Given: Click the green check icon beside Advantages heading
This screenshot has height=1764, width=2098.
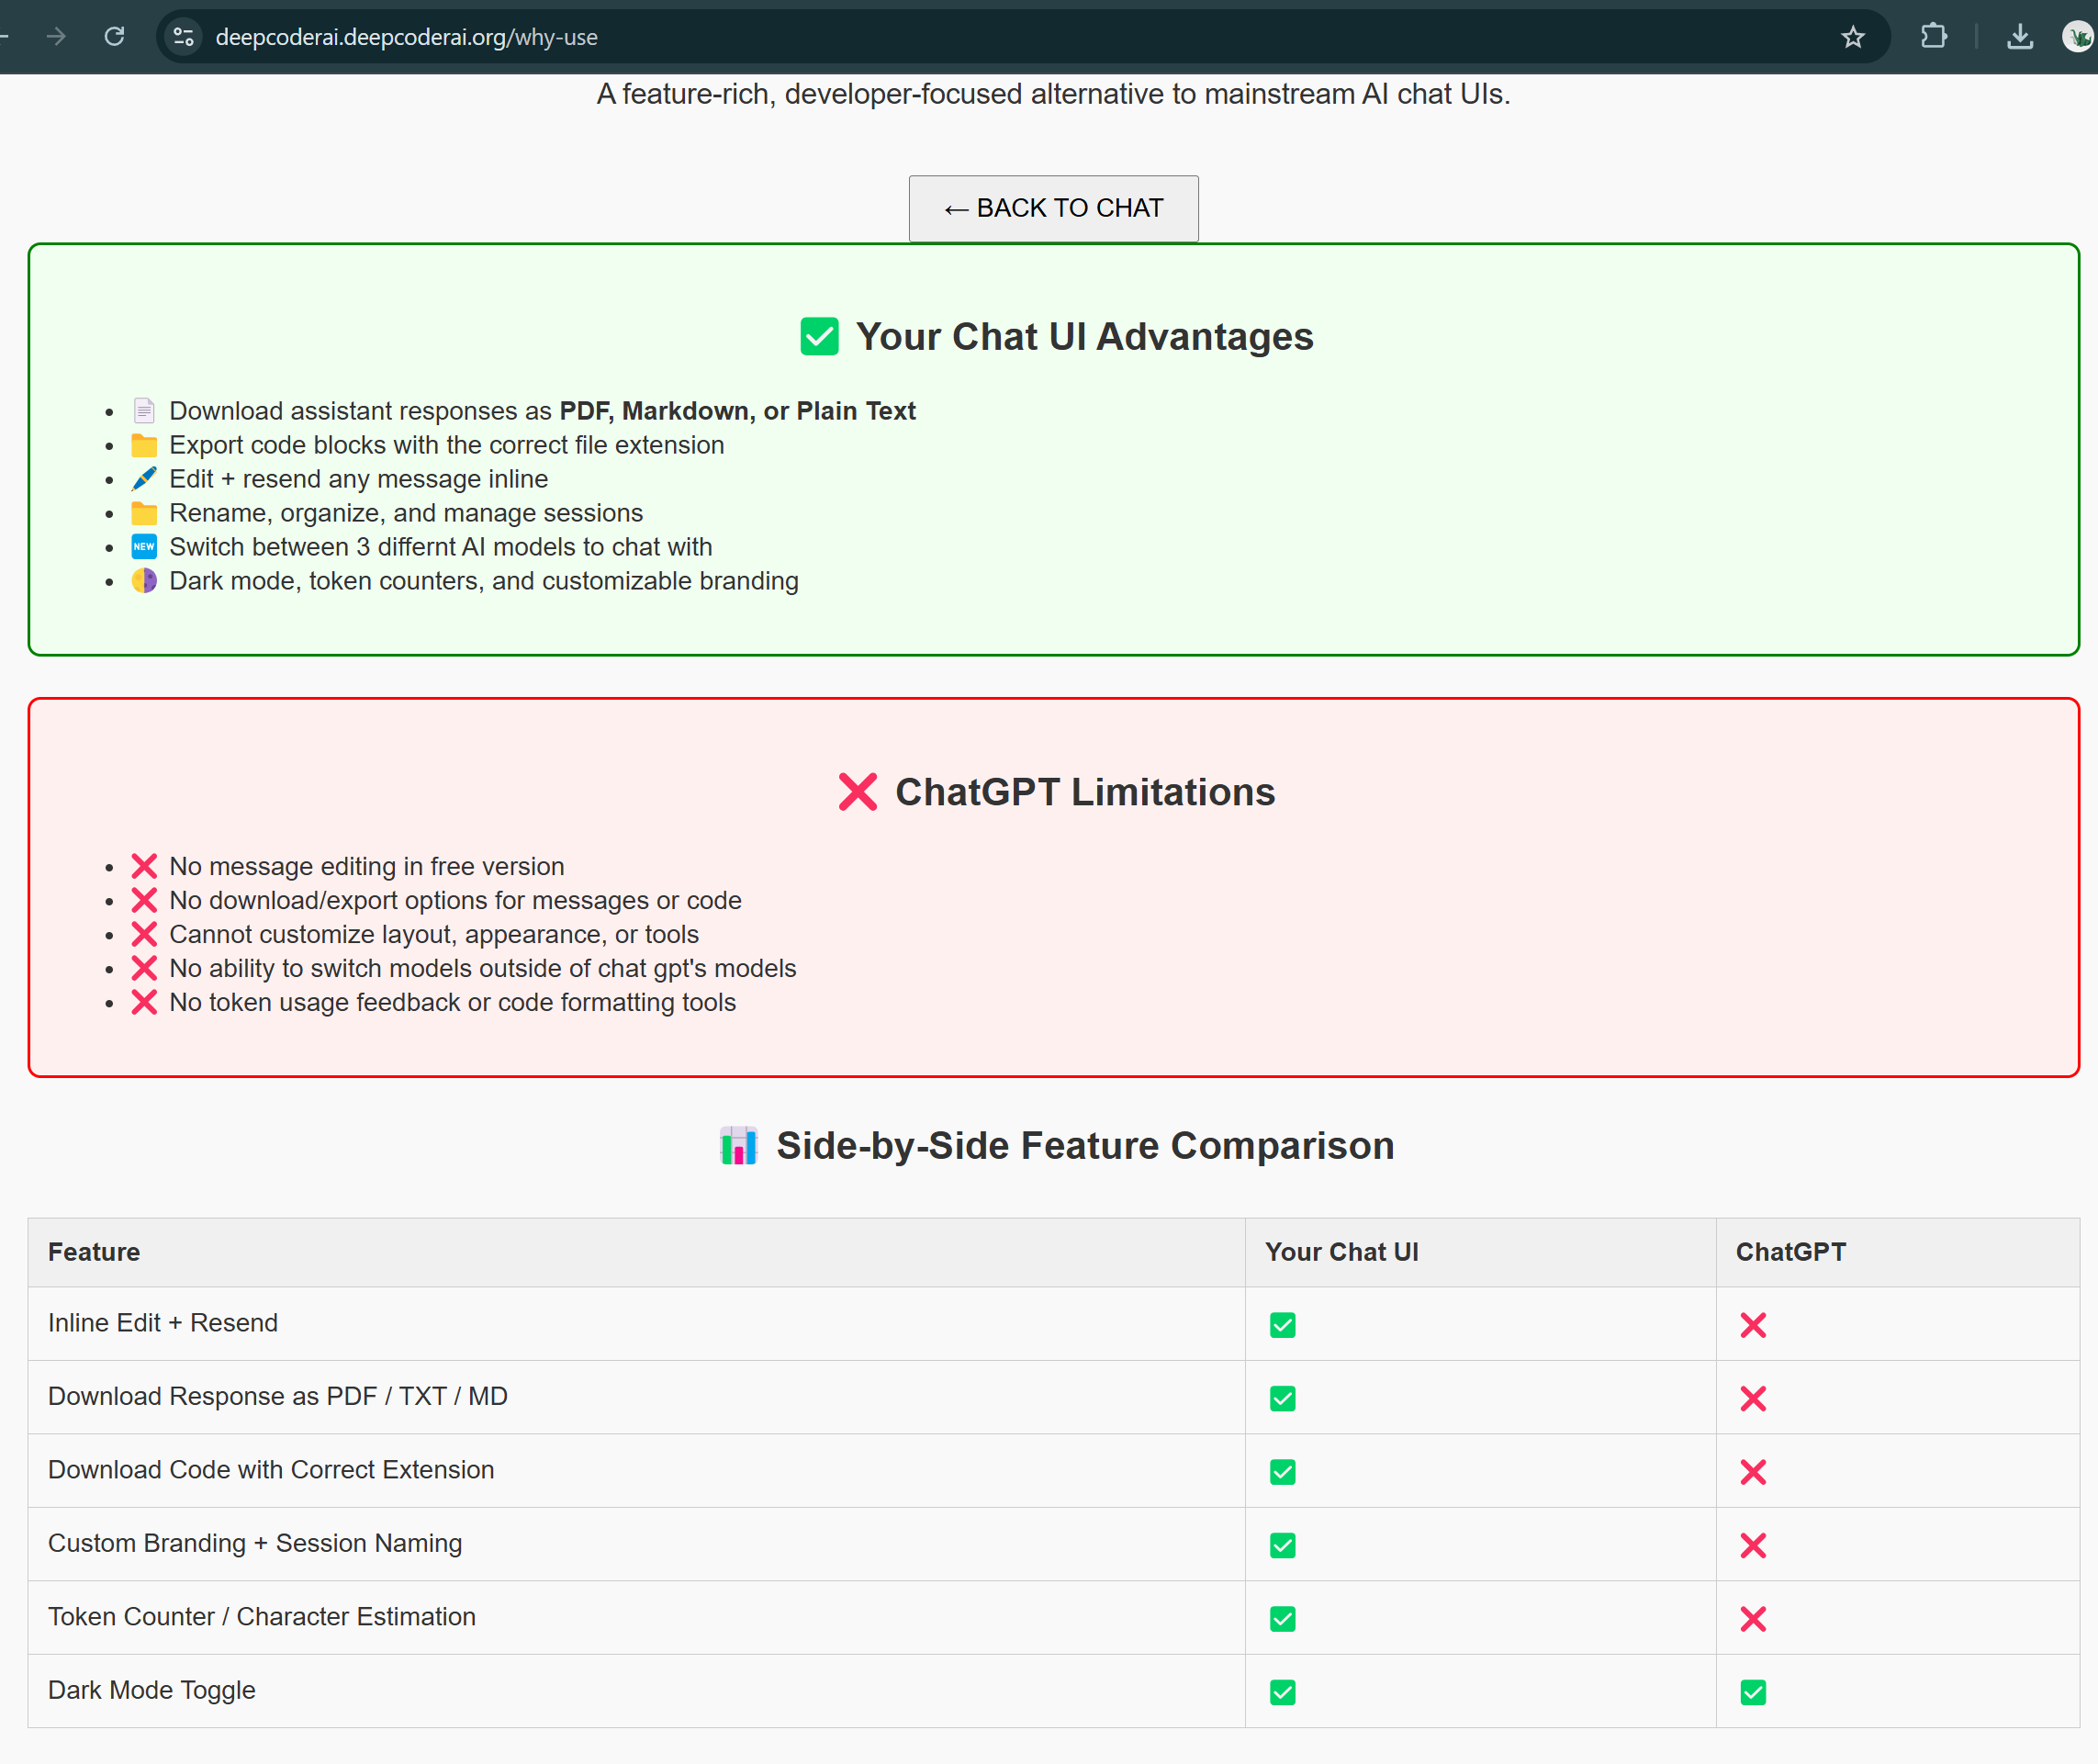Looking at the screenshot, I should click(819, 337).
